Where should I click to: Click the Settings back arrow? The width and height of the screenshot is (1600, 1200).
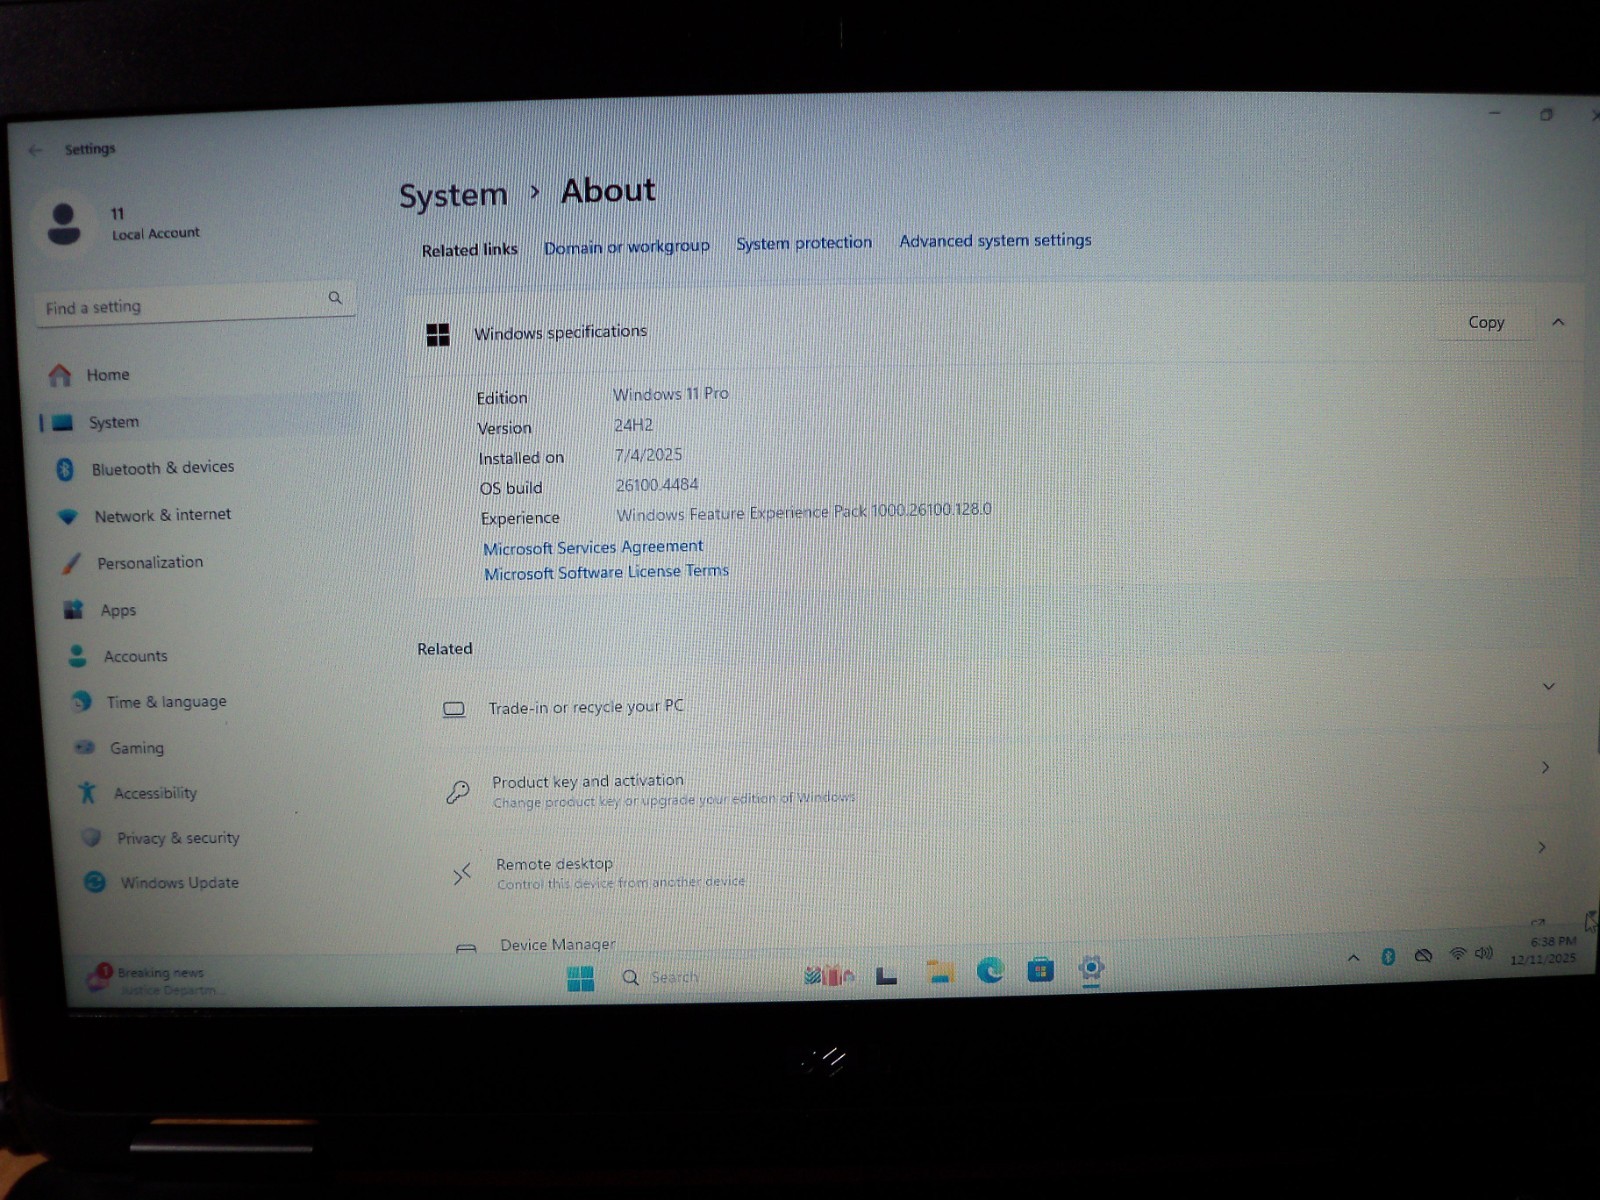click(36, 150)
